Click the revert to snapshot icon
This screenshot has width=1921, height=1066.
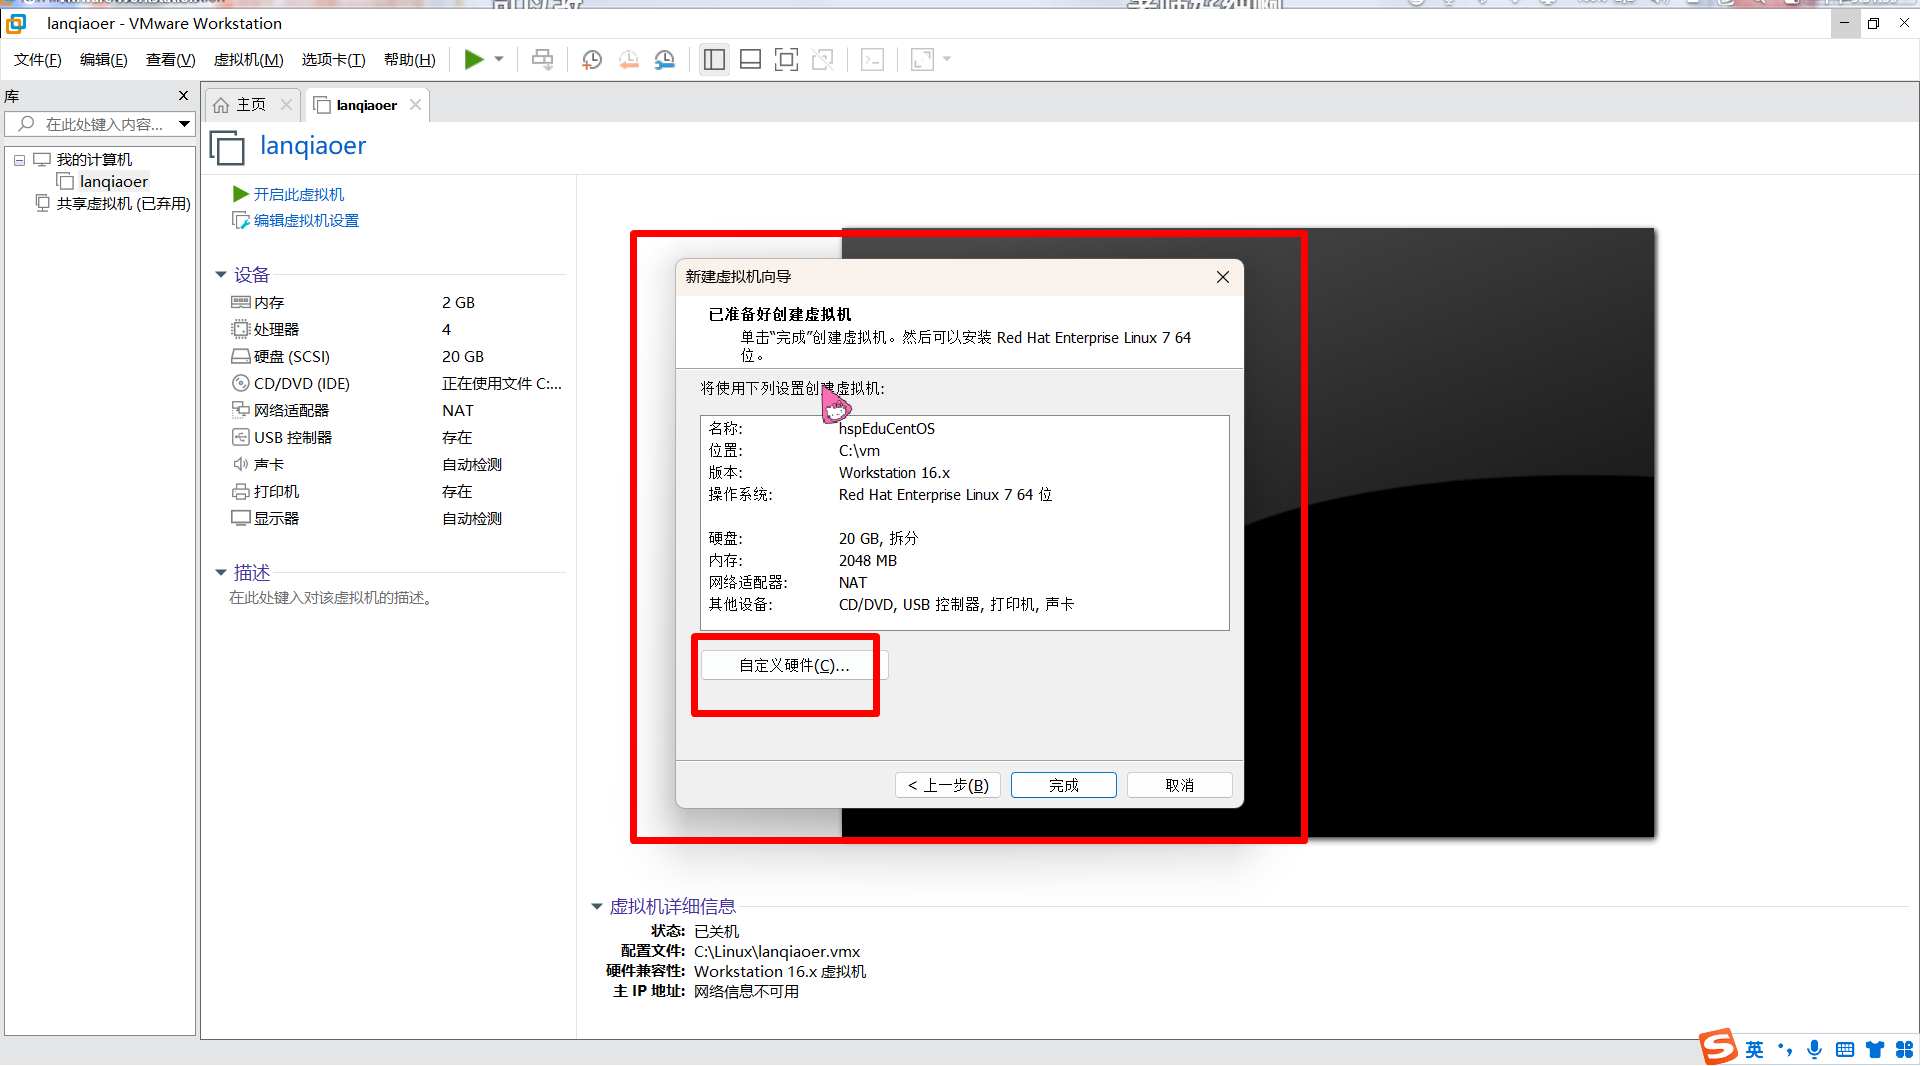tap(629, 60)
